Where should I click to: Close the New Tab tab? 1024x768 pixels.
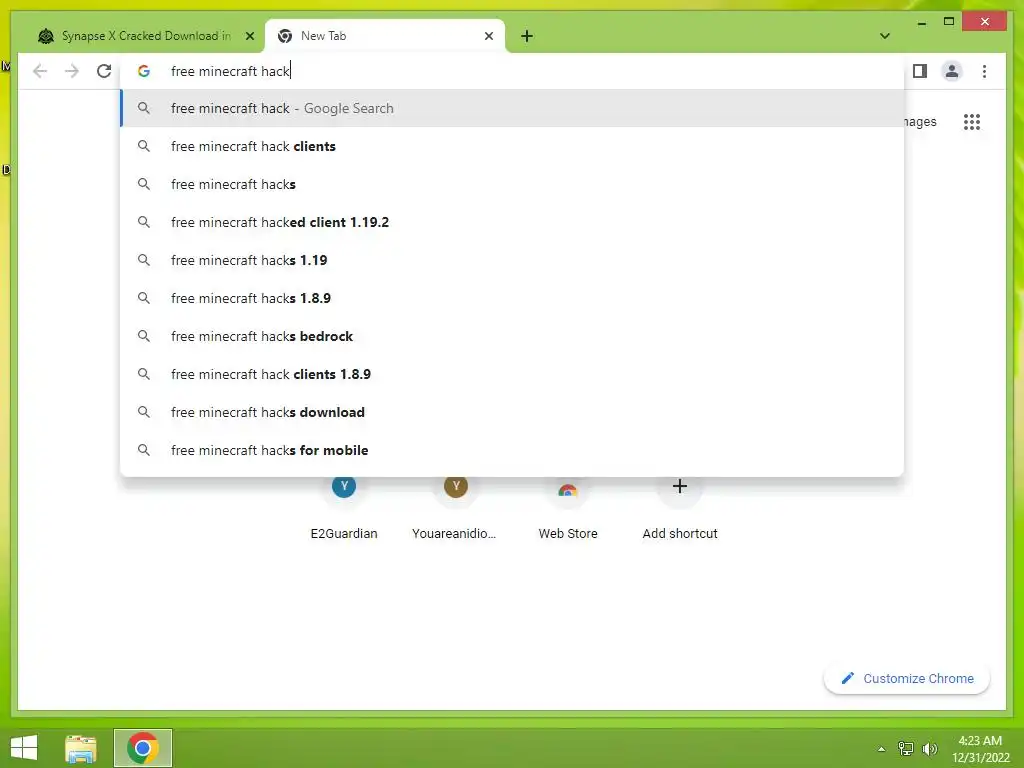pyautogui.click(x=488, y=36)
